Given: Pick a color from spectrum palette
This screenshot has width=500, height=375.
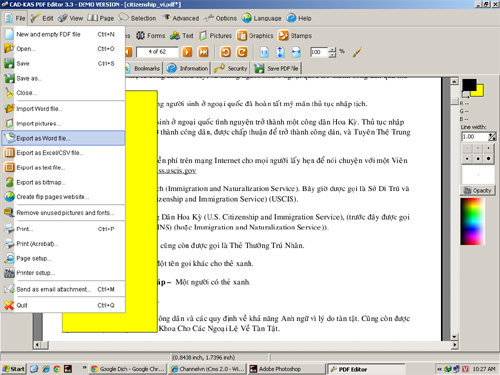Looking at the screenshot, I should pyautogui.click(x=472, y=221).
